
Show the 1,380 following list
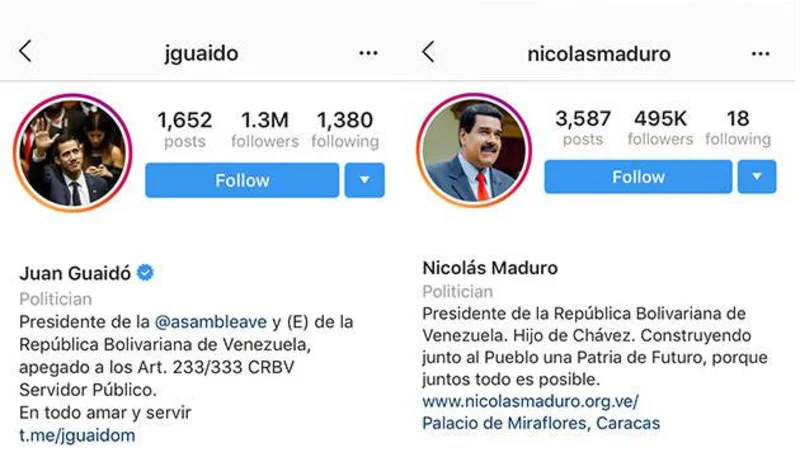pos(345,130)
